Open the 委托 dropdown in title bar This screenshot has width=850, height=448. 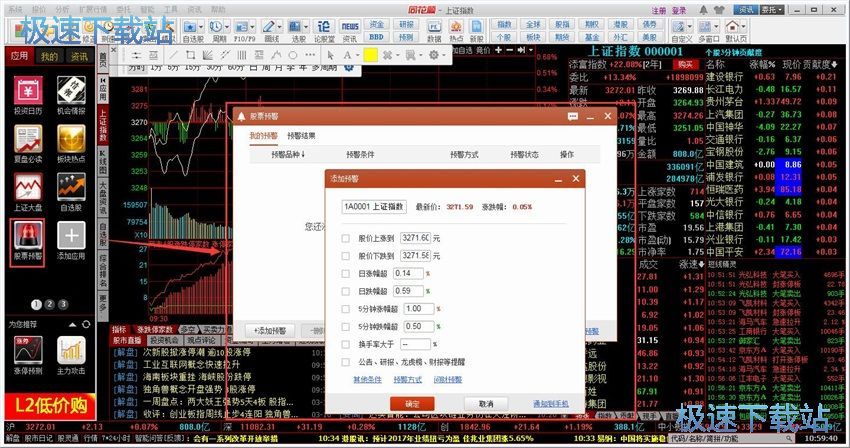coord(772,10)
